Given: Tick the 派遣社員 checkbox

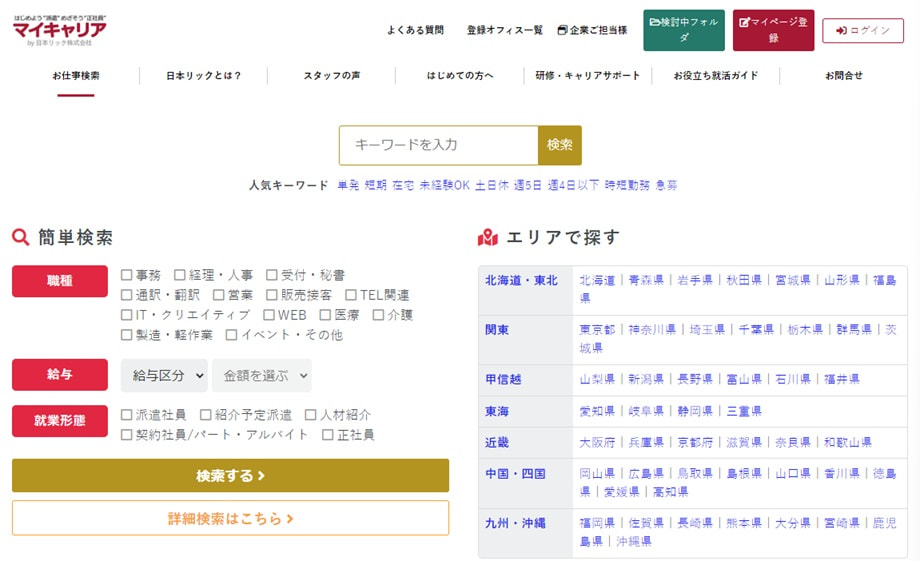Looking at the screenshot, I should pos(127,415).
